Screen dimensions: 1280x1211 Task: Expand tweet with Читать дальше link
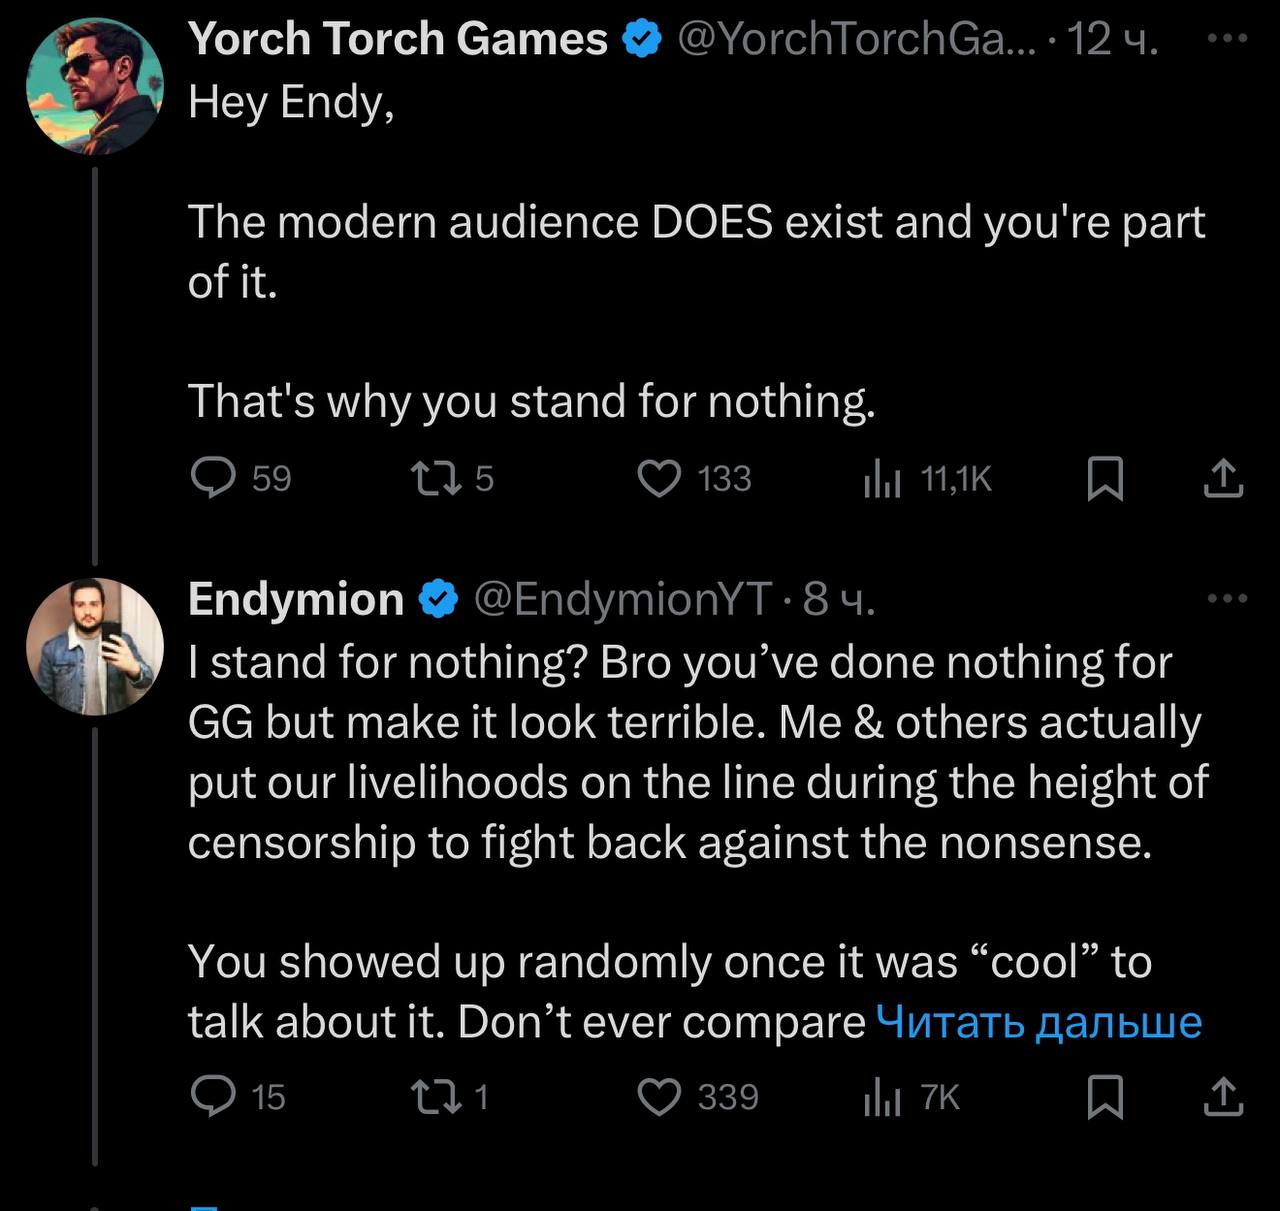point(1038,1022)
